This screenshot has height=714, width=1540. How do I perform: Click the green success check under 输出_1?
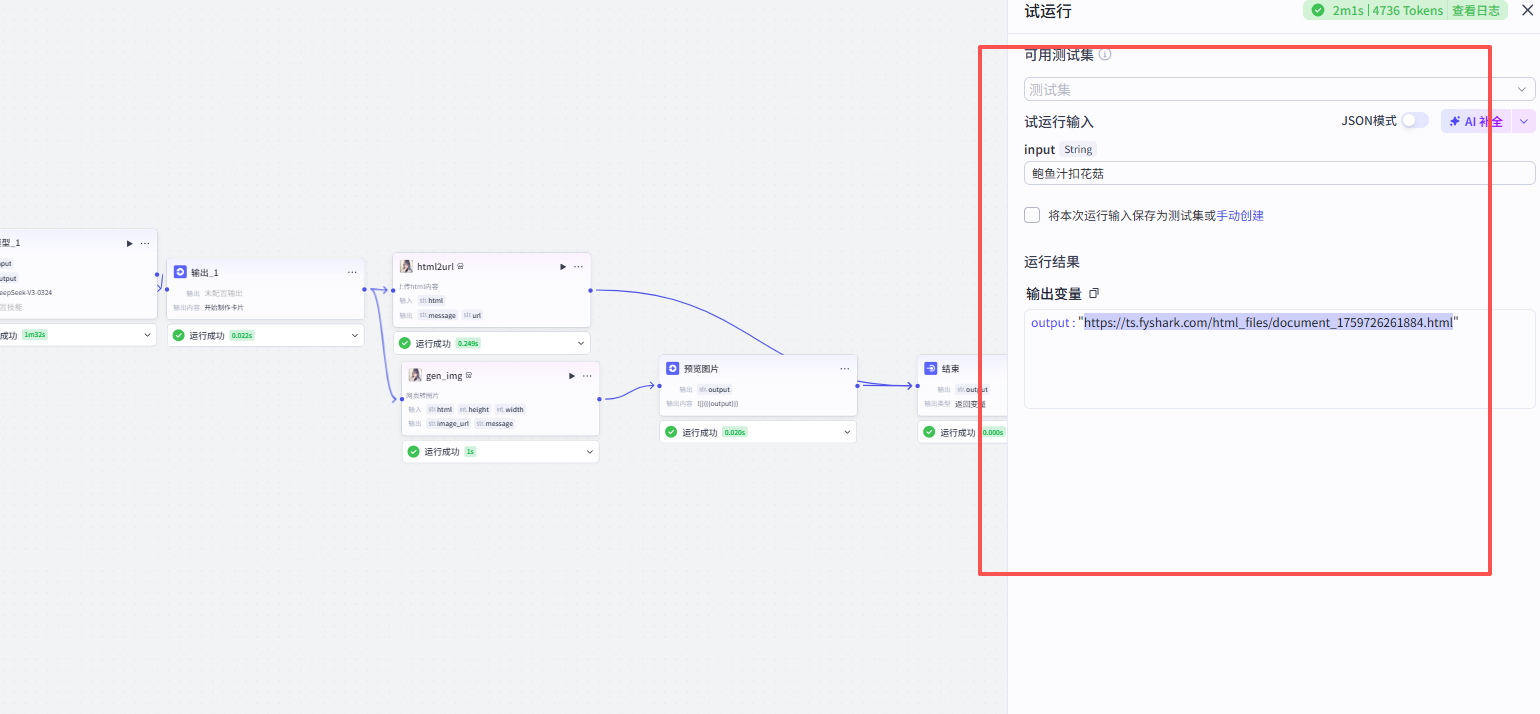178,336
